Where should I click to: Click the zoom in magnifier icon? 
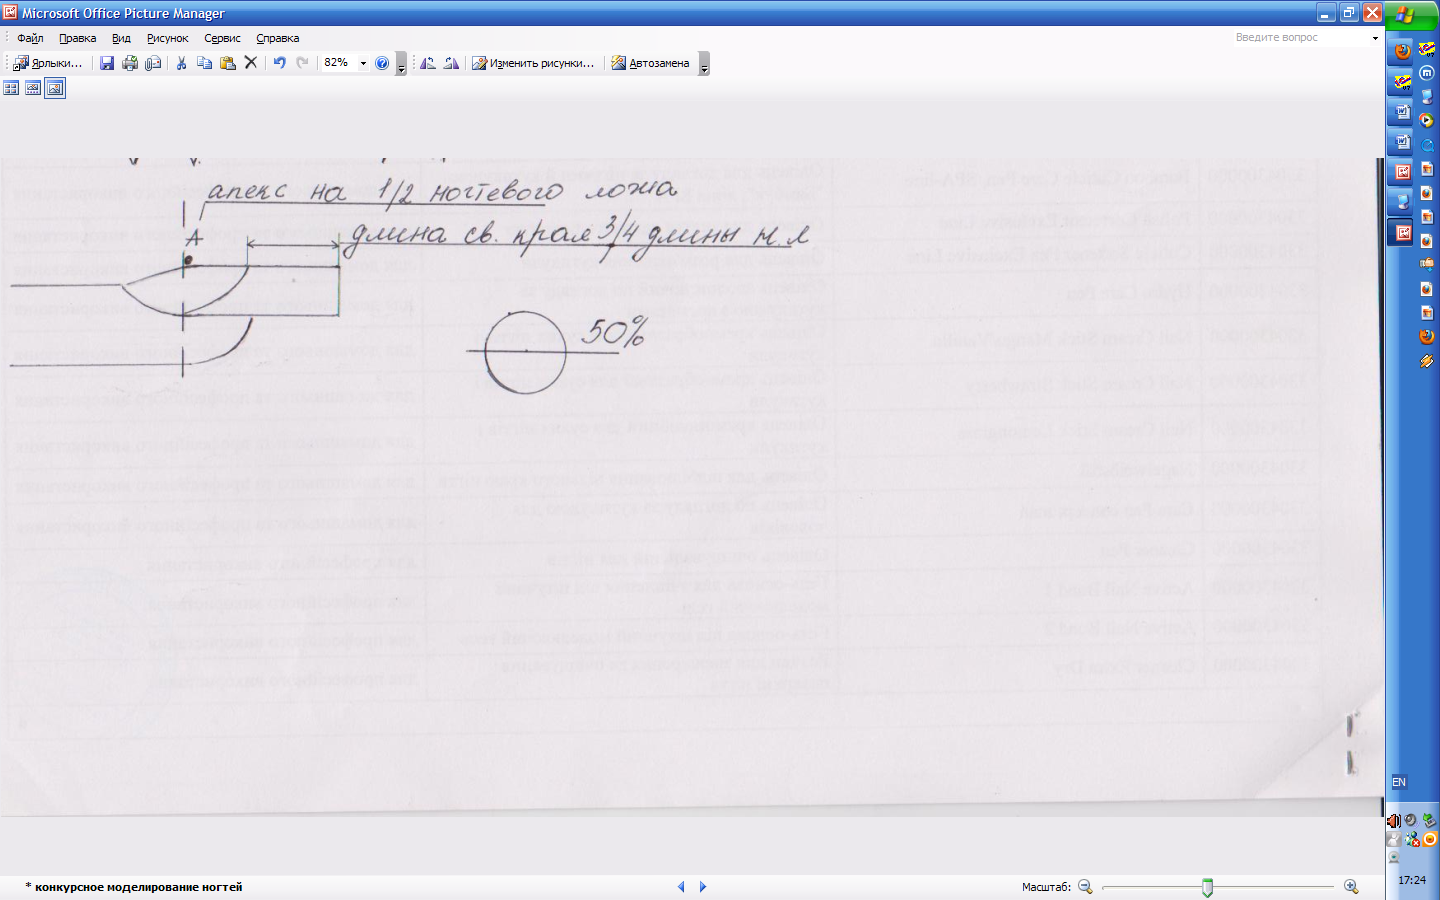(1351, 887)
